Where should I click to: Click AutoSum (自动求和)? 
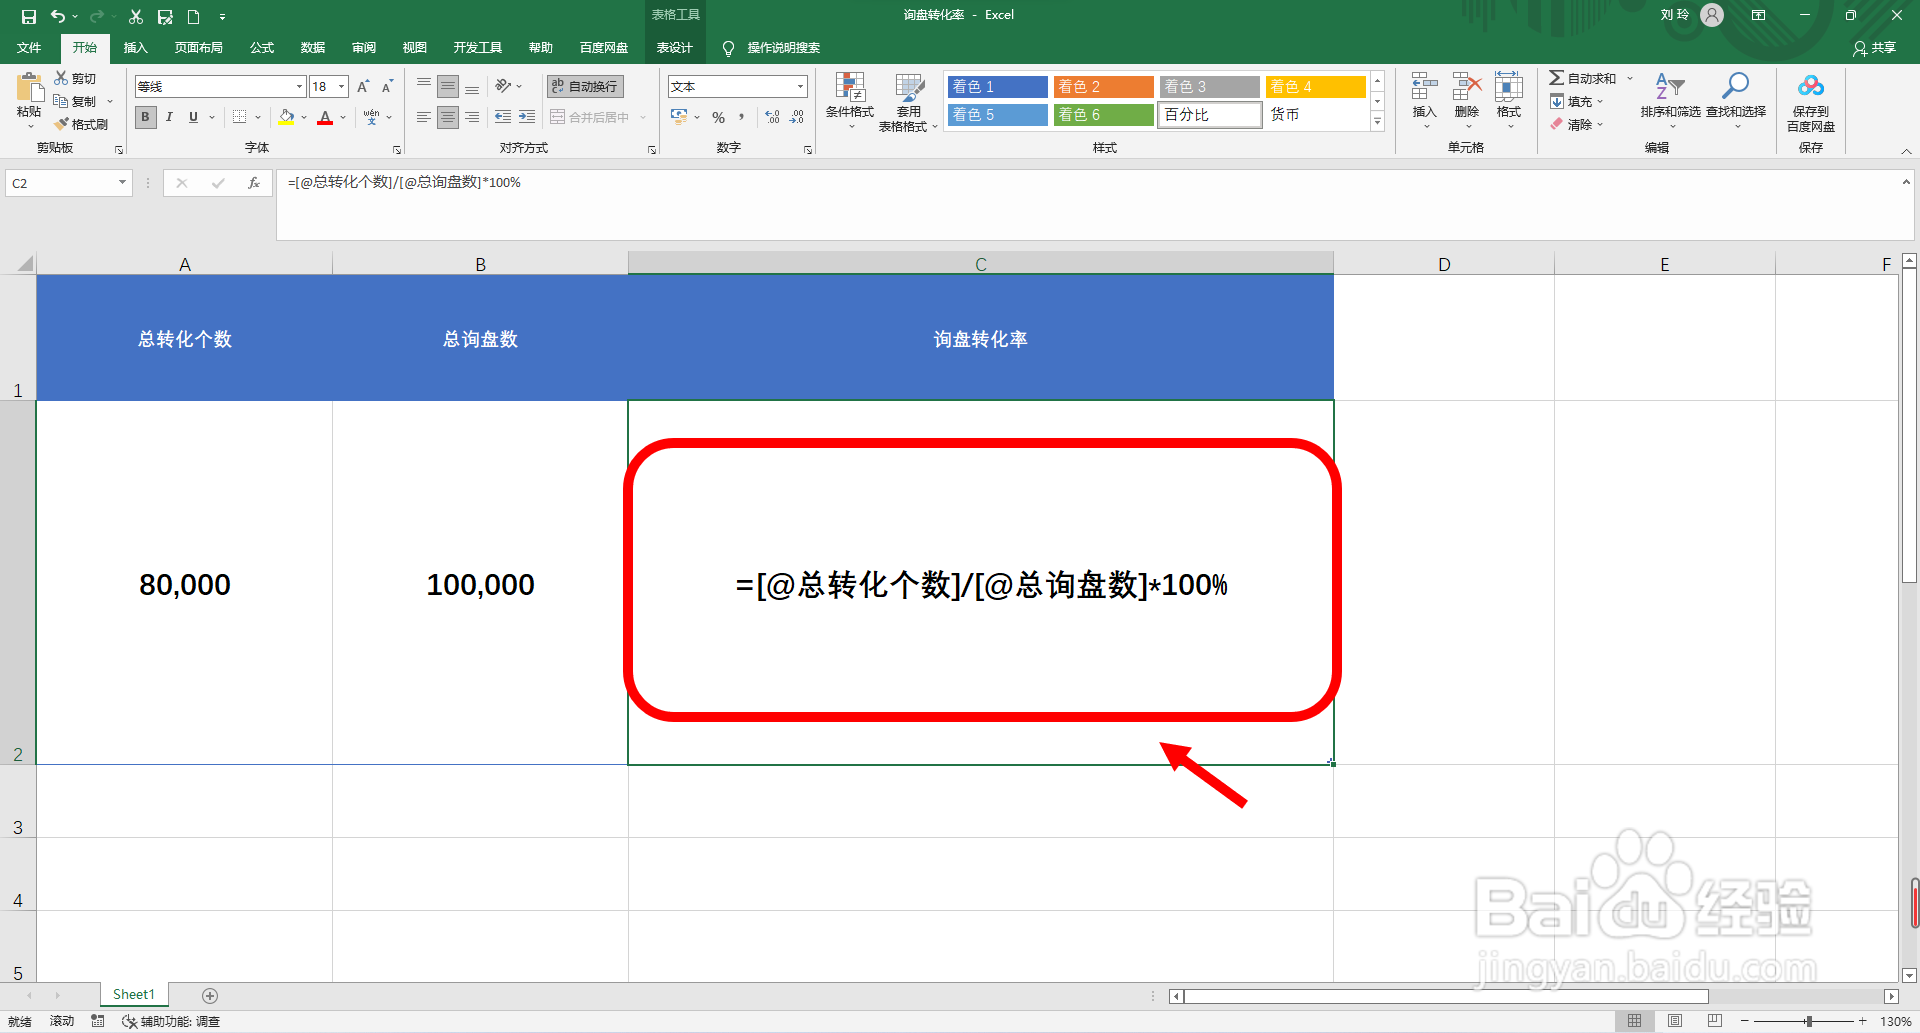1583,78
